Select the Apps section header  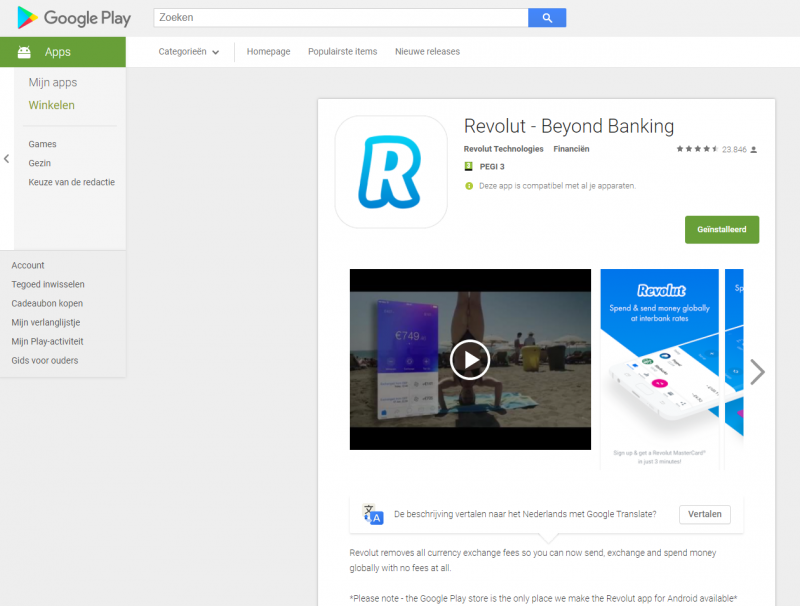click(x=63, y=52)
